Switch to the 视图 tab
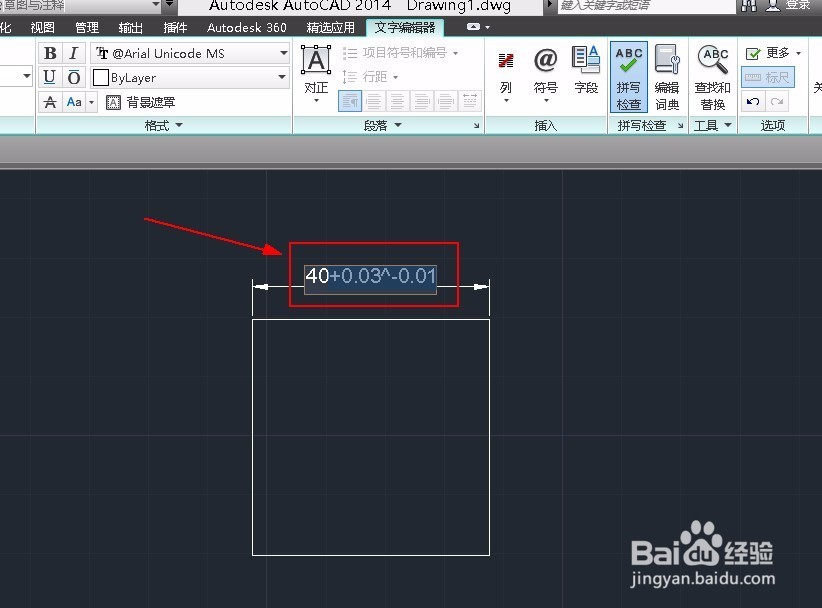This screenshot has height=608, width=822. click(42, 27)
